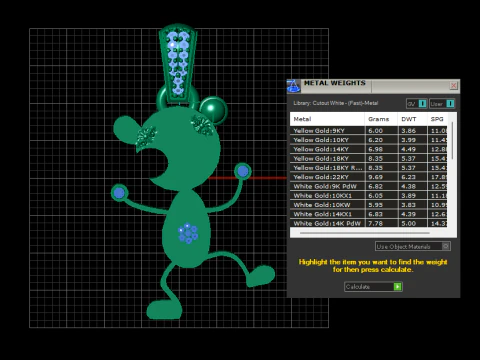Select the blue gem cluster on the figure's belly
Viewport: 480px width, 360px height.
point(188,233)
